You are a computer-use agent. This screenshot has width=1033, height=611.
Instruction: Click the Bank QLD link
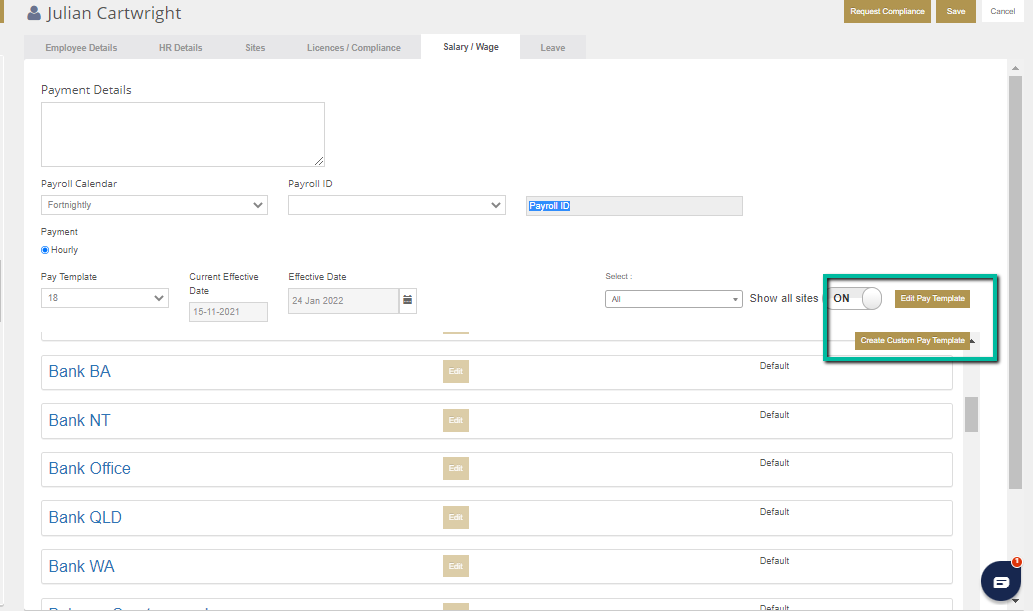coord(85,517)
